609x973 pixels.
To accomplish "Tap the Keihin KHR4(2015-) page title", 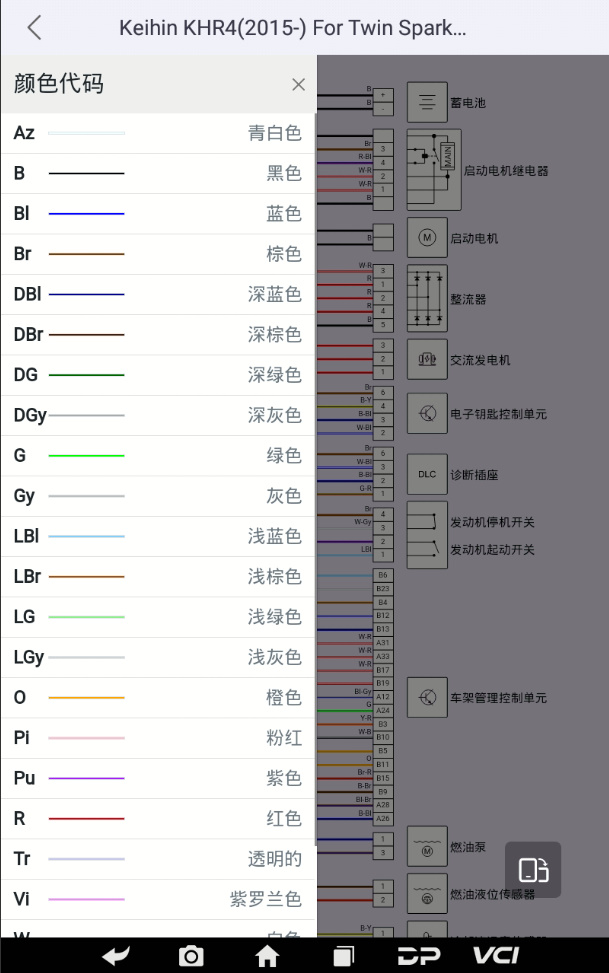I will (292, 28).
